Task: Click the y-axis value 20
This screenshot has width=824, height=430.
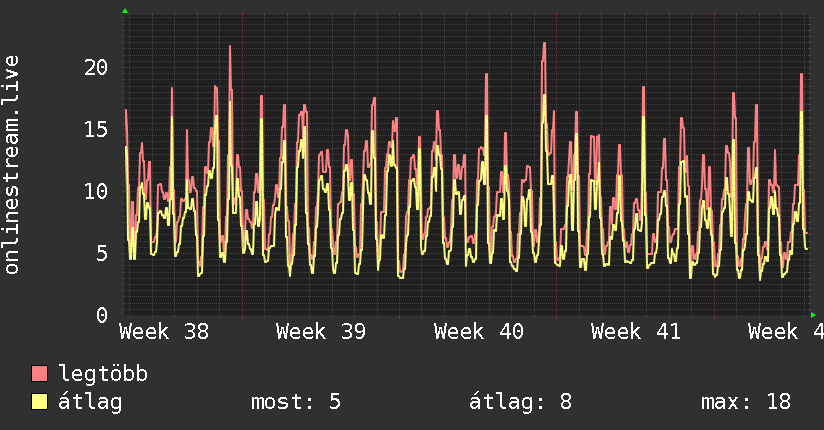Action: [x=96, y=67]
